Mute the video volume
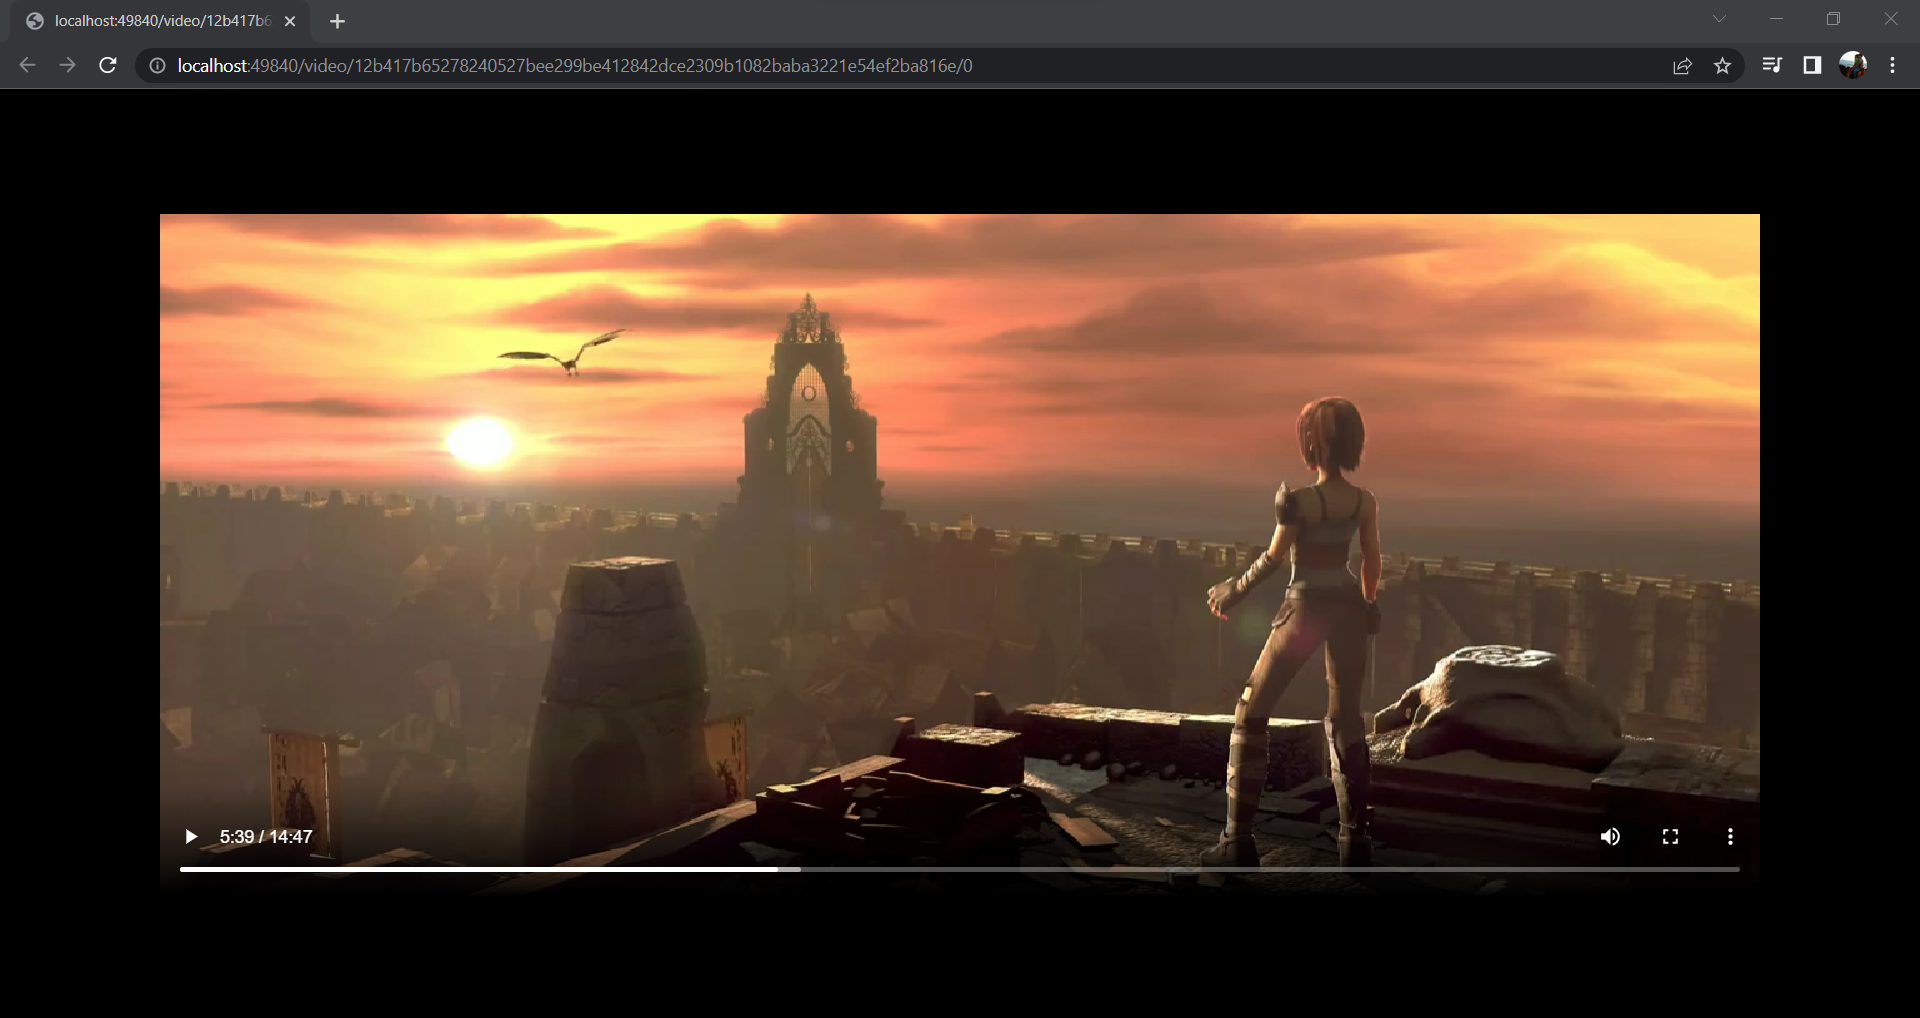This screenshot has width=1920, height=1018. tap(1610, 837)
